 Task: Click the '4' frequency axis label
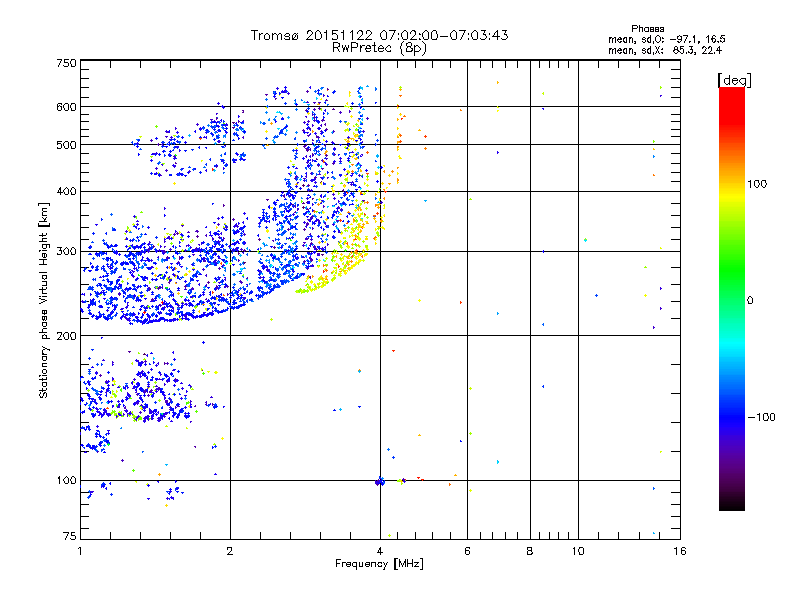pos(380,551)
